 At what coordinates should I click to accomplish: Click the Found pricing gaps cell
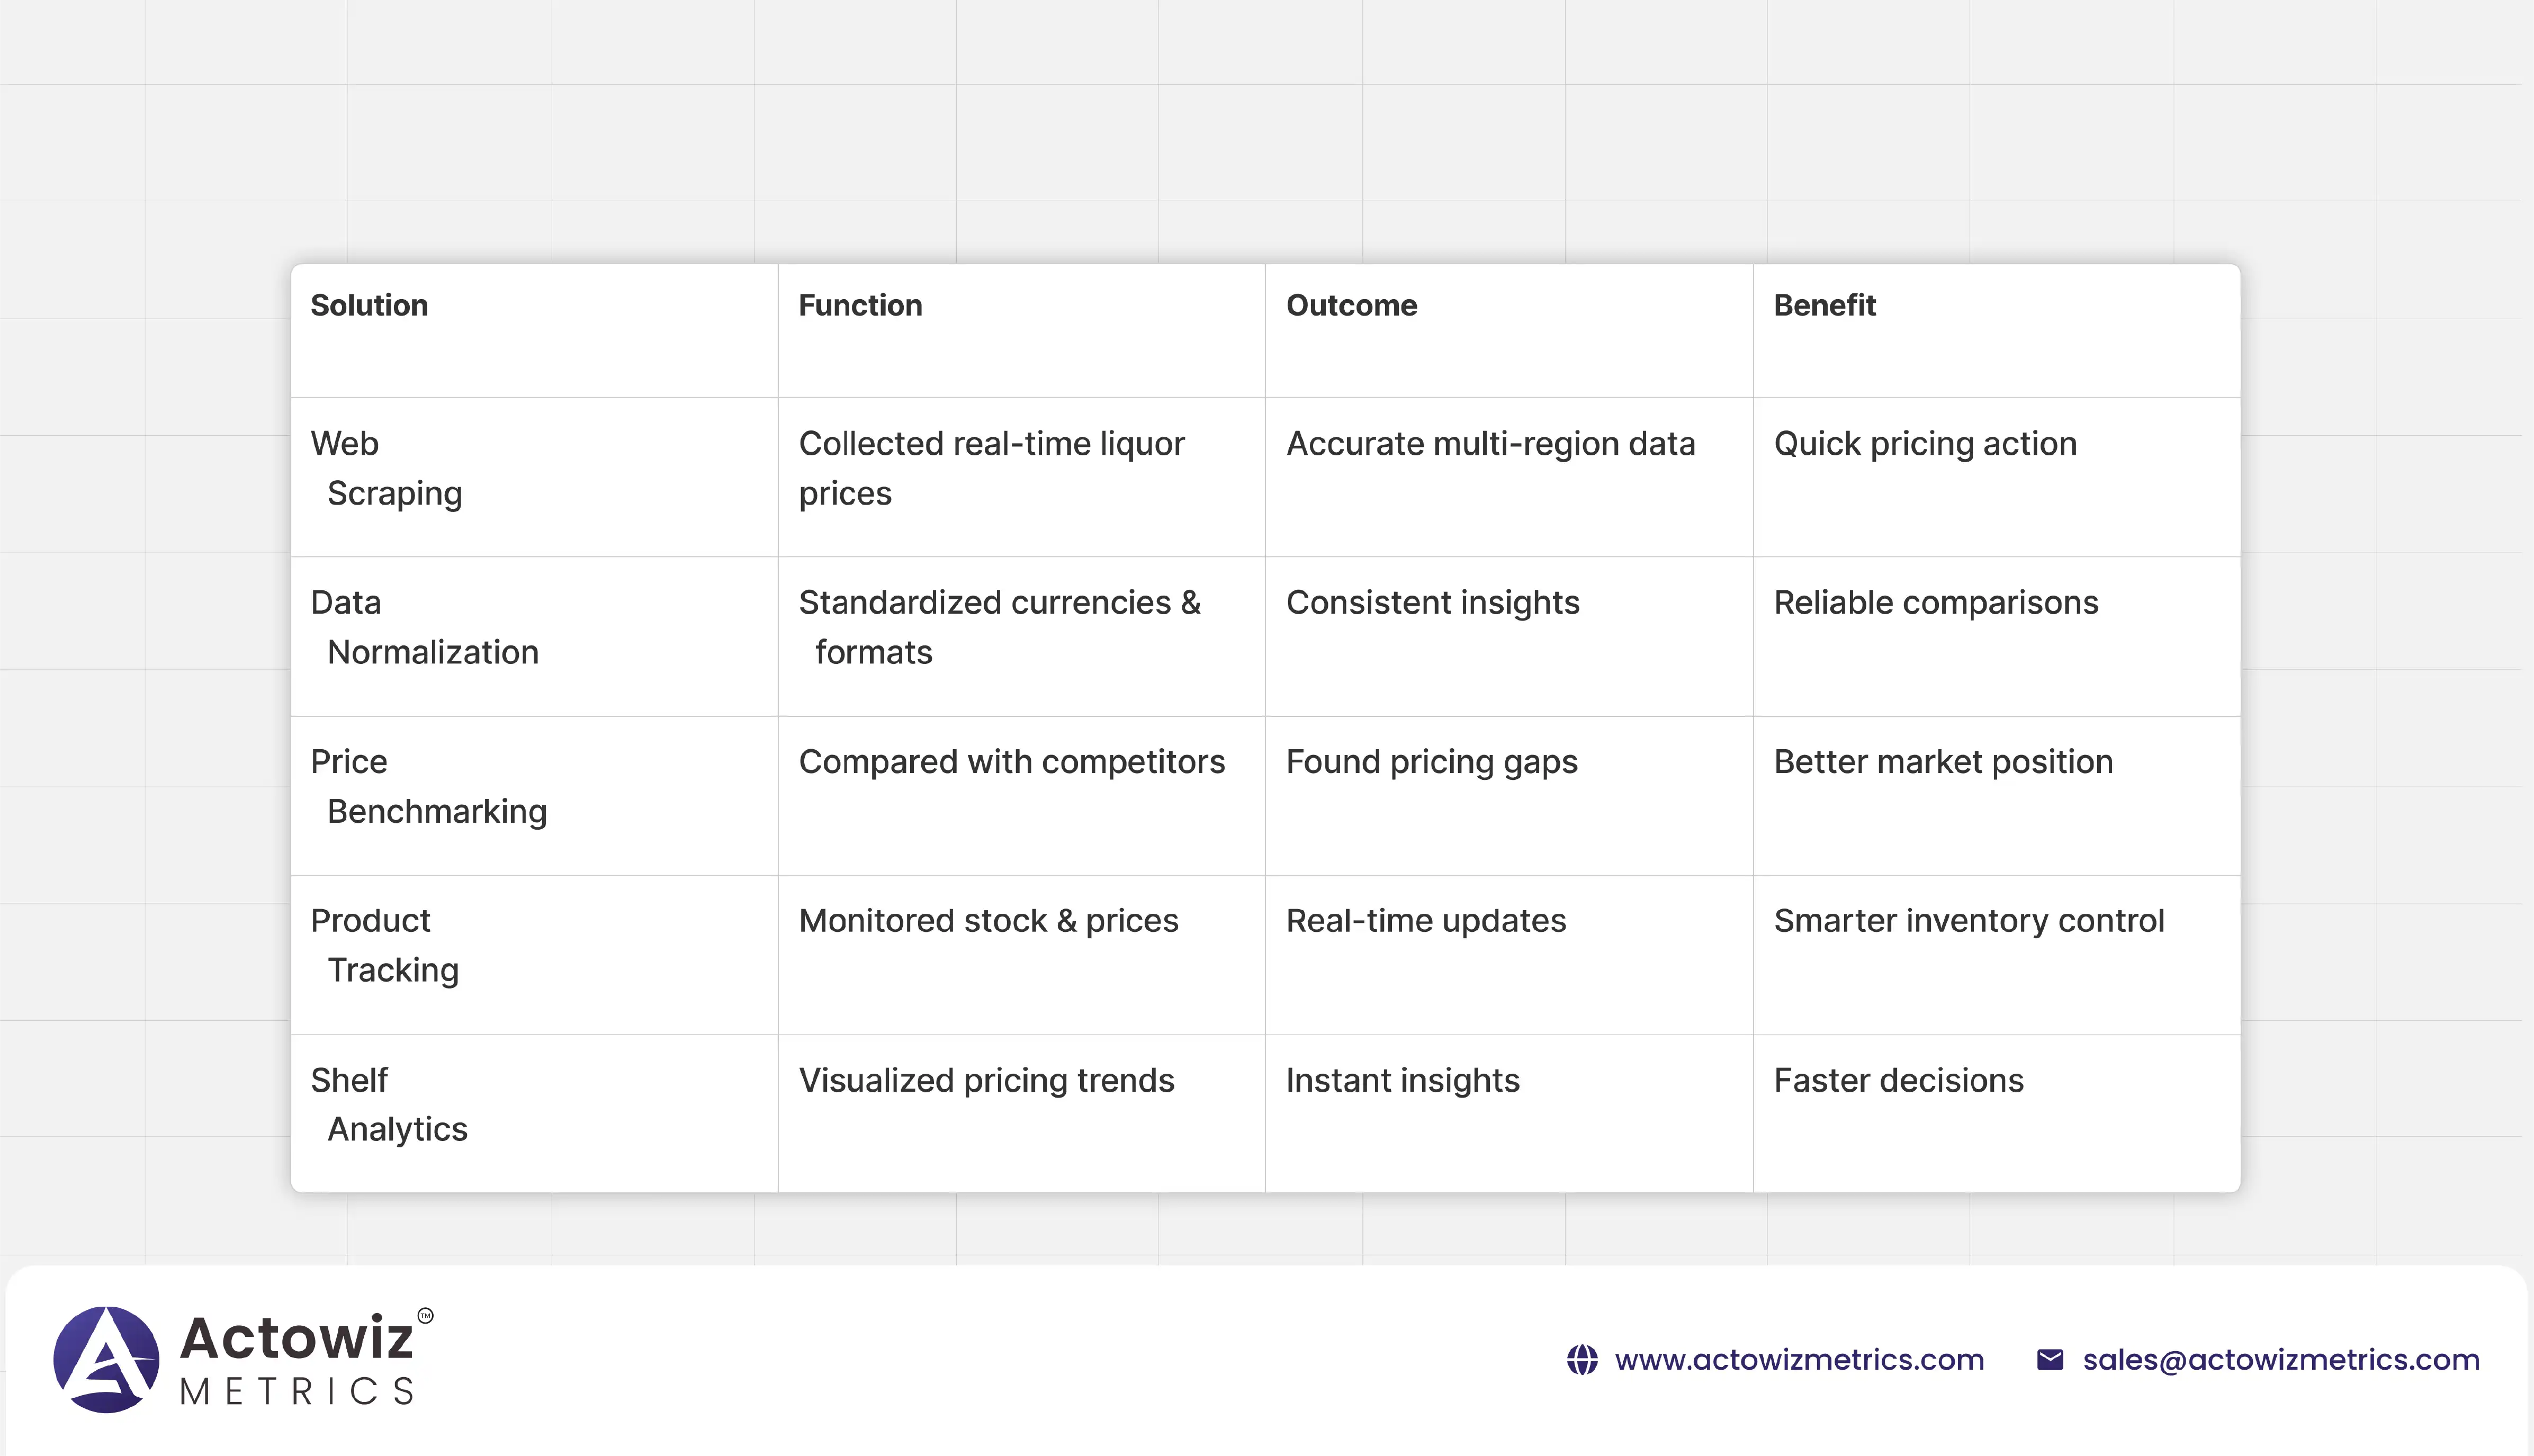[x=1431, y=762]
